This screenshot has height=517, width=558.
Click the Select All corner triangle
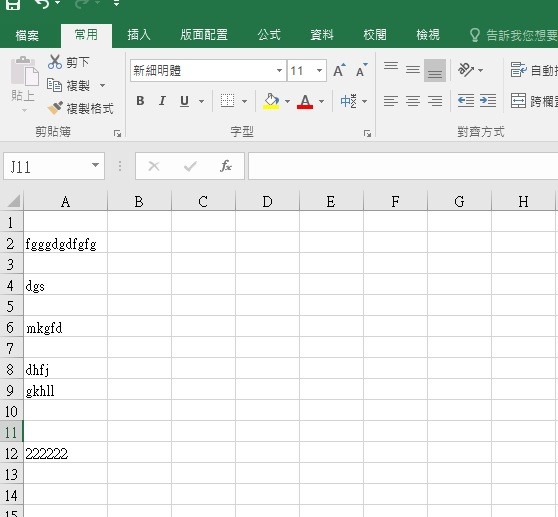tap(14, 201)
